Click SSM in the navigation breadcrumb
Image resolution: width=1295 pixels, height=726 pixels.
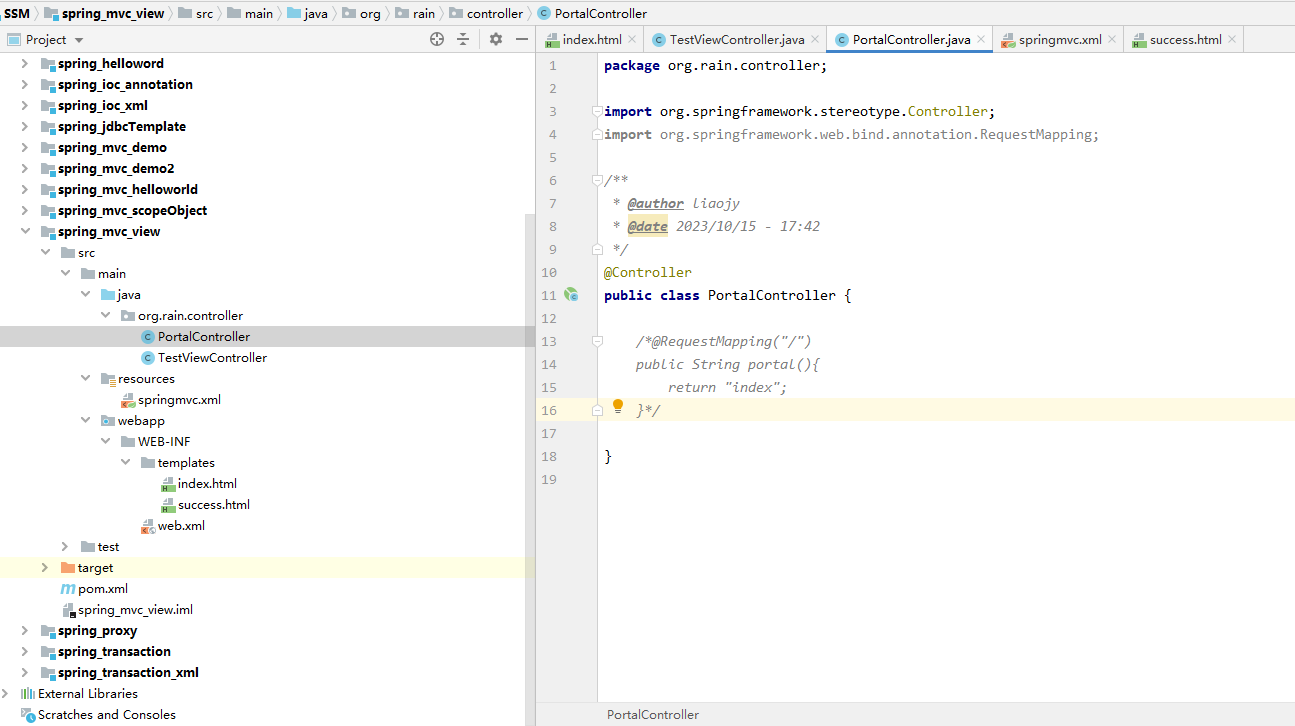[17, 13]
